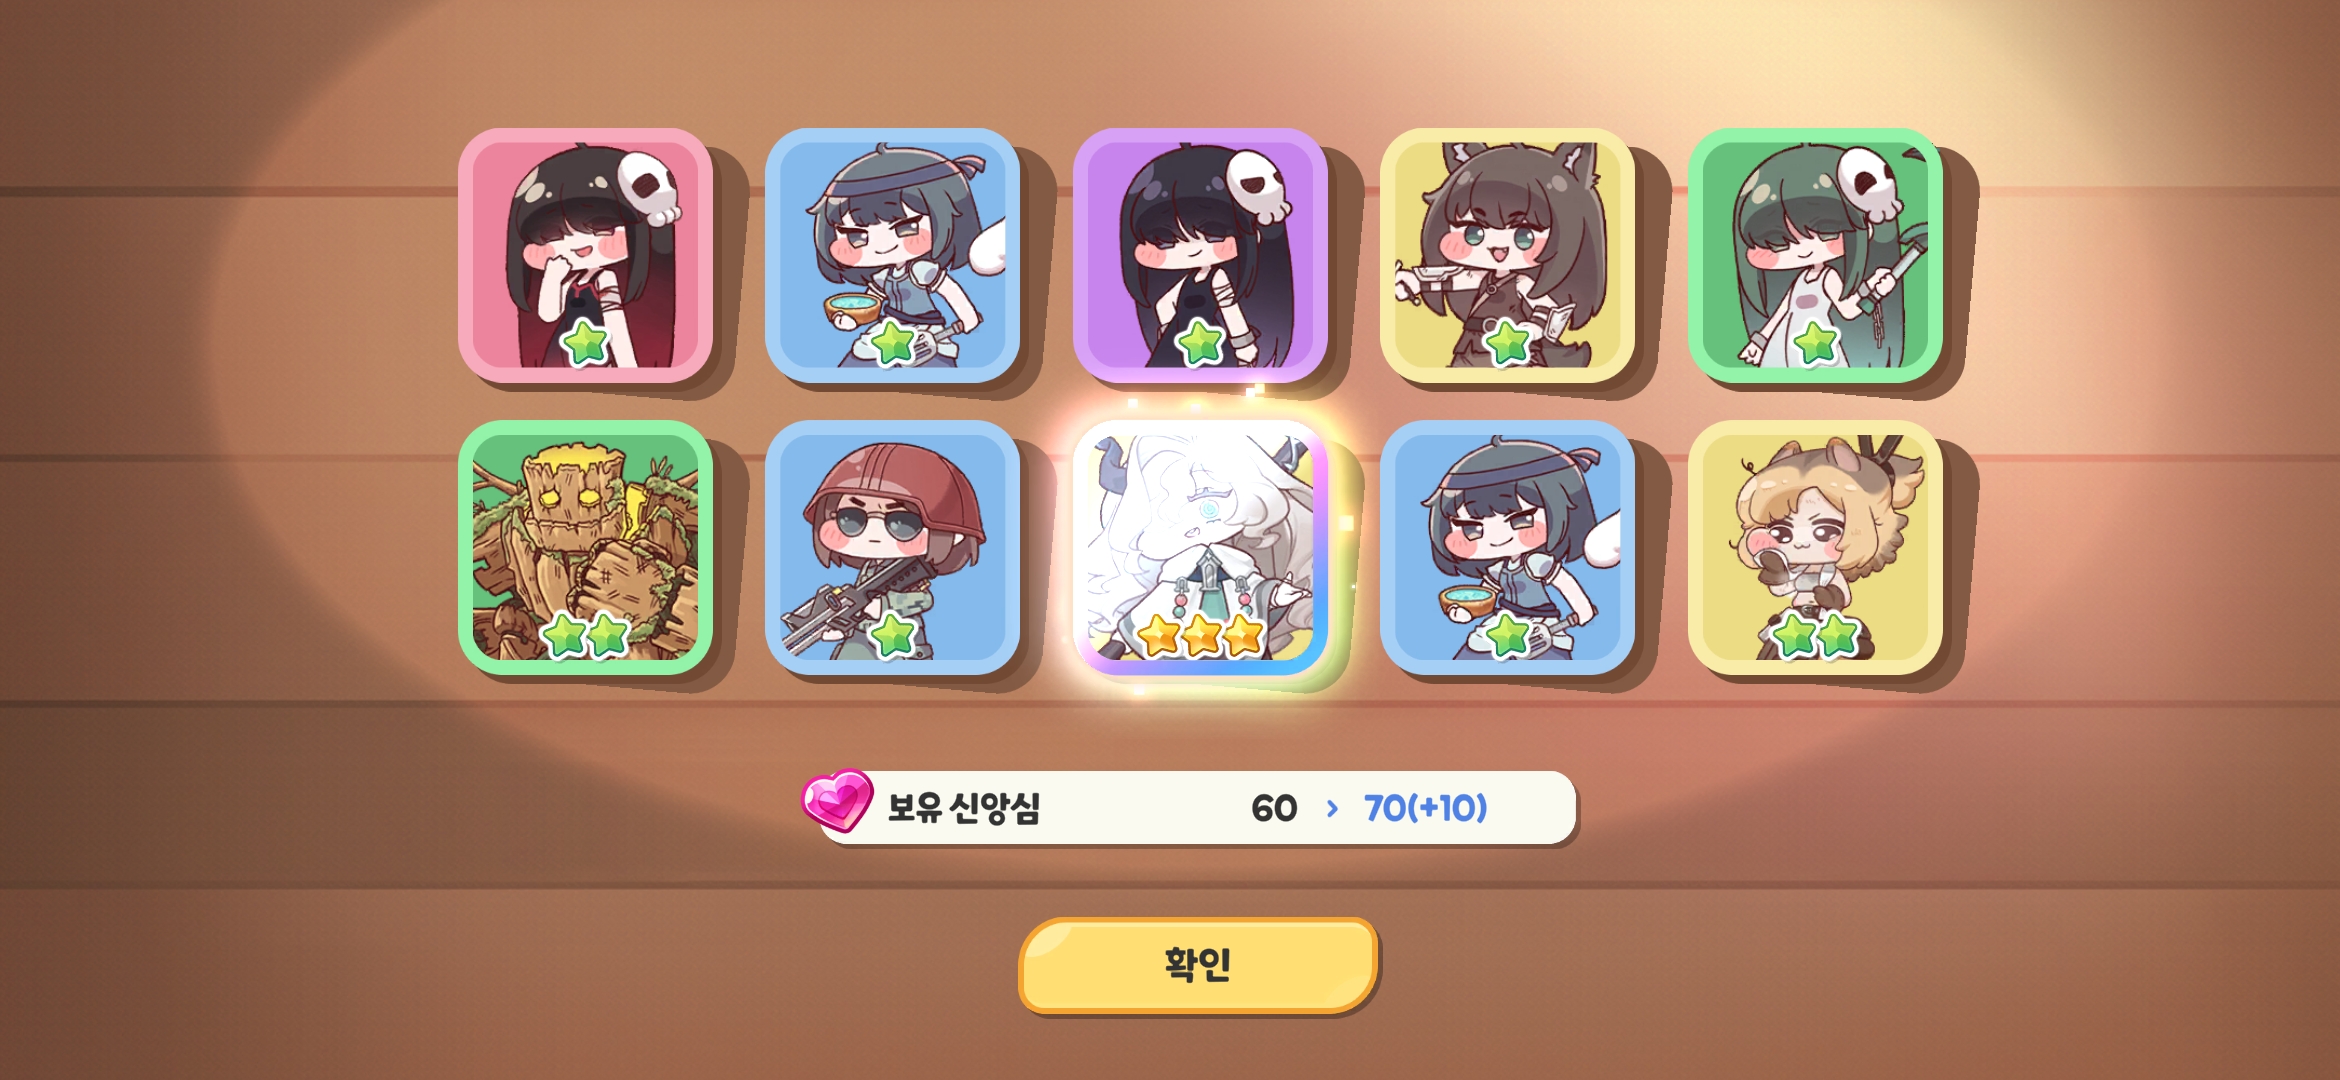The image size is (2340, 1080).
Task: Click the blue arrow chevron after 60
Action: coord(1332,808)
